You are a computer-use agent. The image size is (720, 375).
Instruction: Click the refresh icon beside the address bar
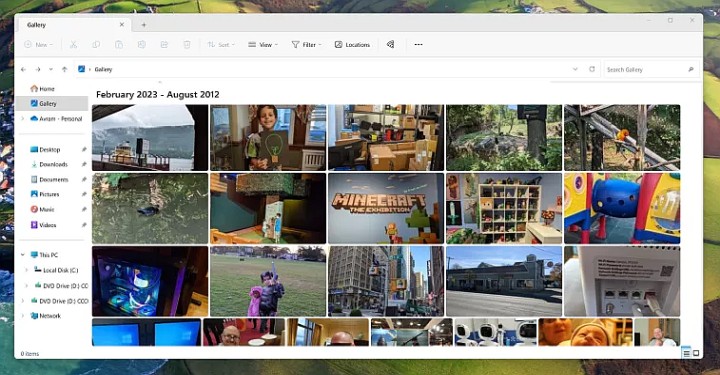tap(592, 69)
